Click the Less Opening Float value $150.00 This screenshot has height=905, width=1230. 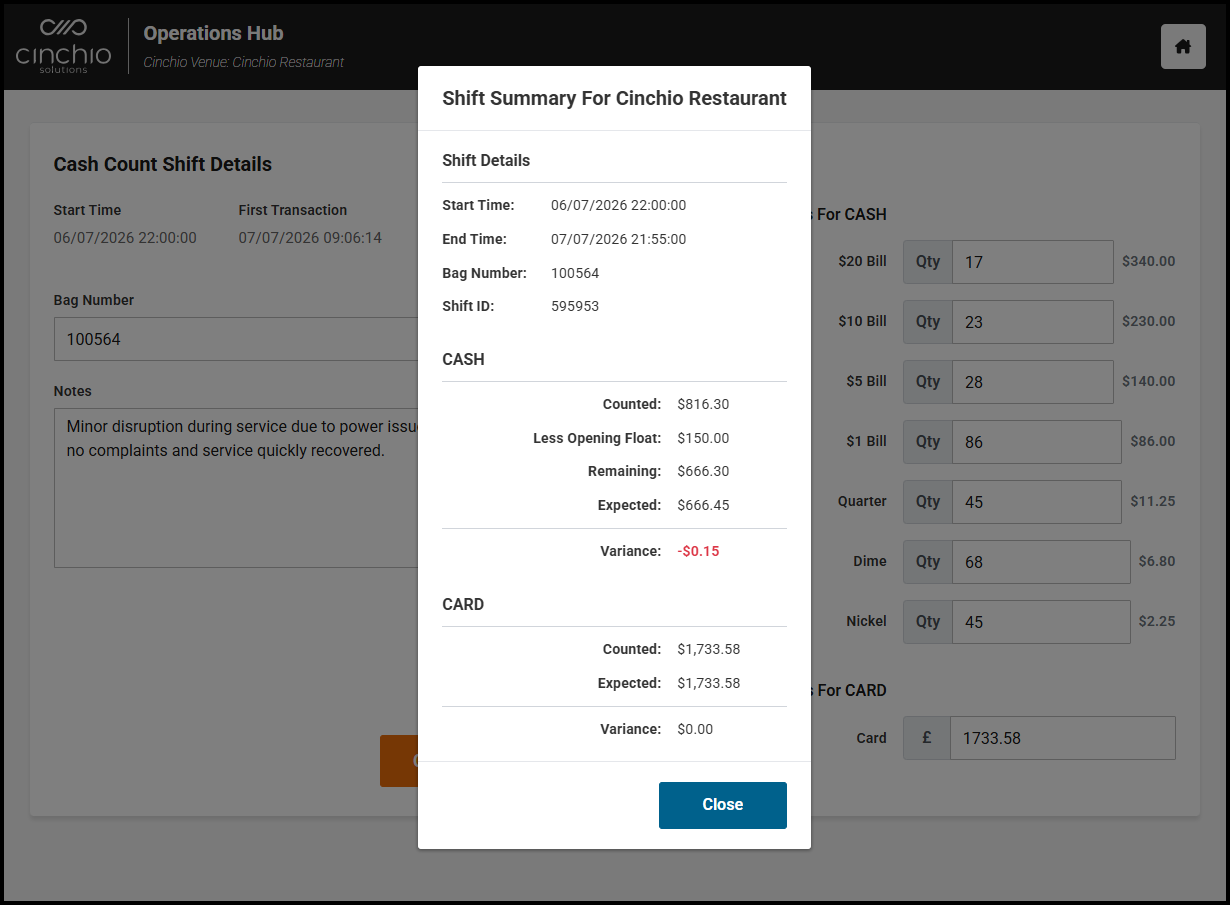pos(703,438)
